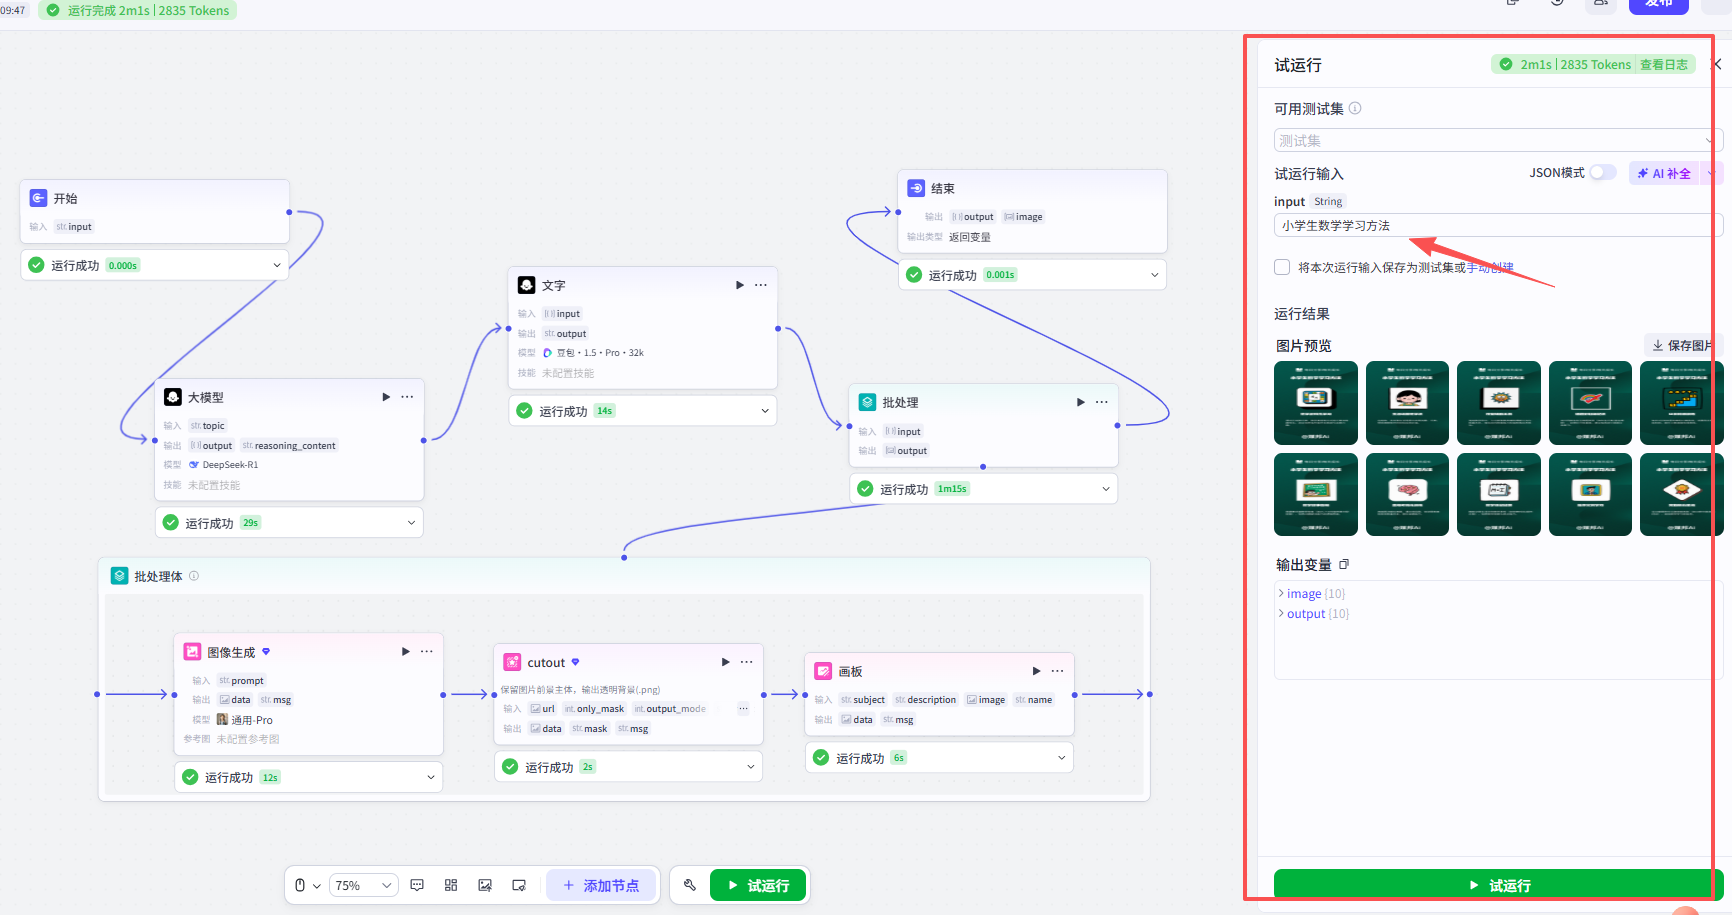The height and width of the screenshot is (915, 1732).
Task: Click the debug wrench icon in bottom toolbar
Action: tap(689, 885)
